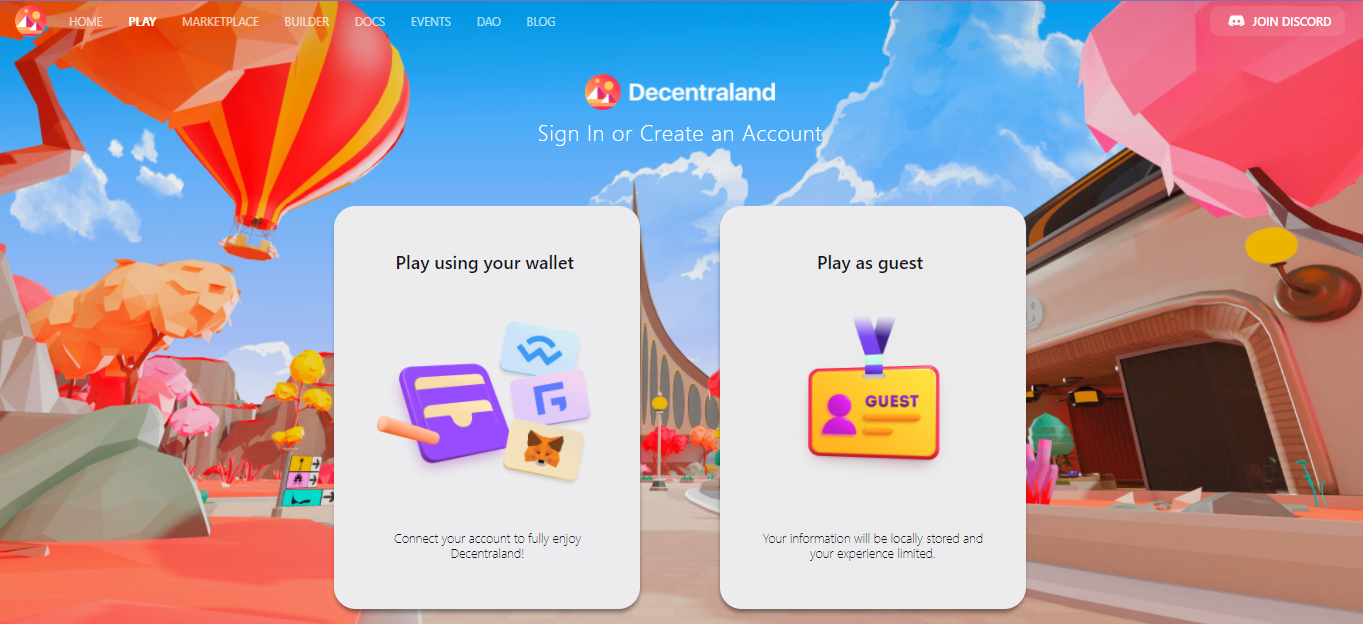Go to MARKETPLACE in top navigation
Screen dimensions: 1363x624
tap(220, 21)
